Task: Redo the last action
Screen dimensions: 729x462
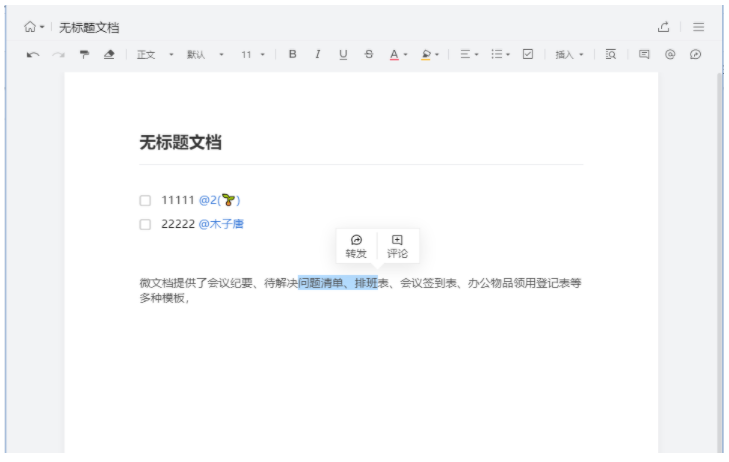Action: [58, 55]
